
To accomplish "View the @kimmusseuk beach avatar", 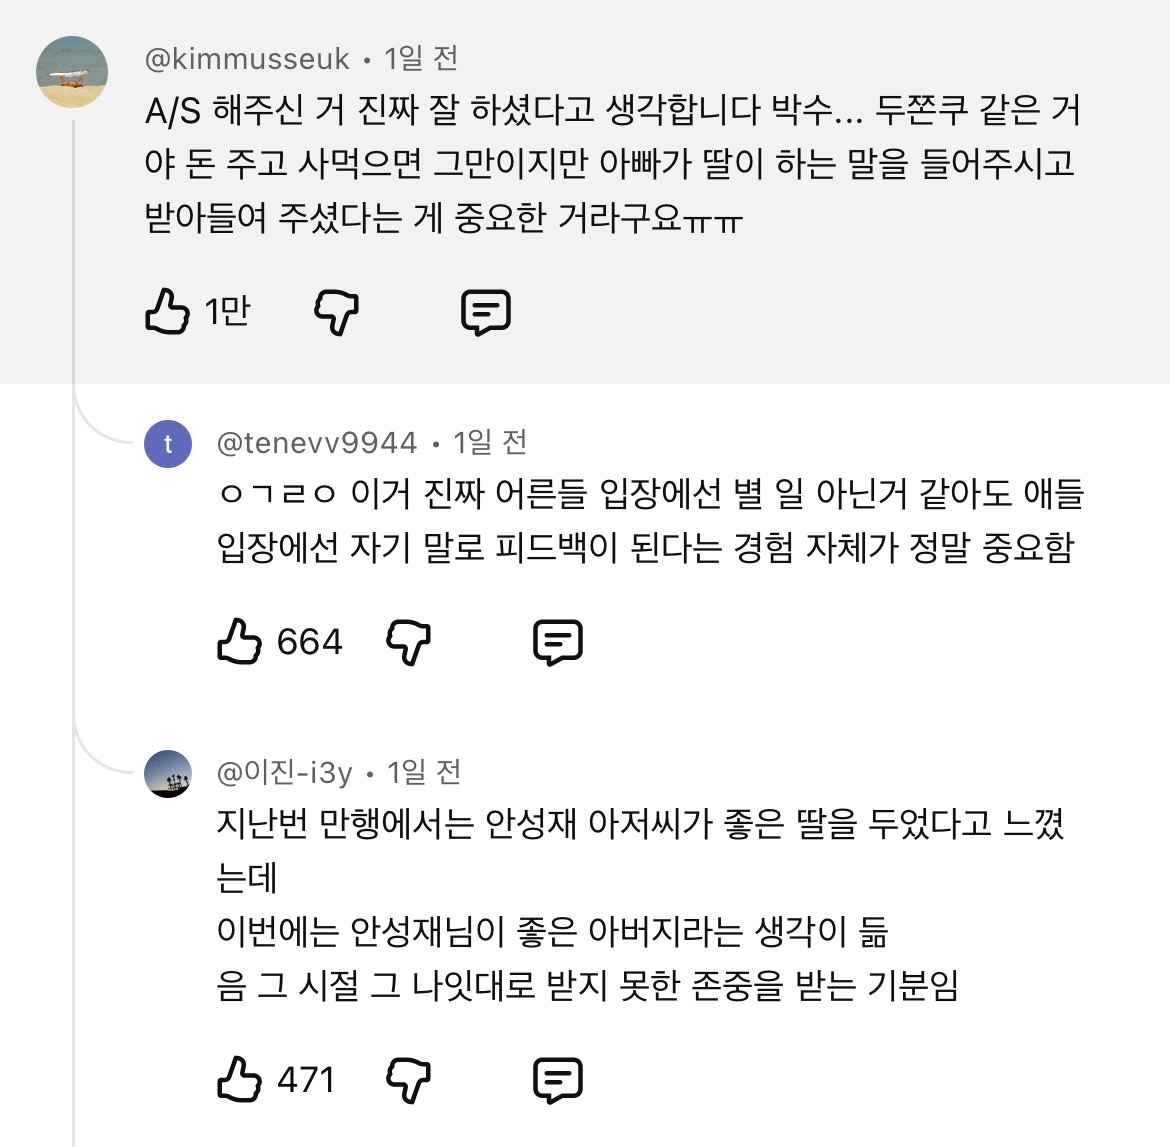I will tap(72, 72).
